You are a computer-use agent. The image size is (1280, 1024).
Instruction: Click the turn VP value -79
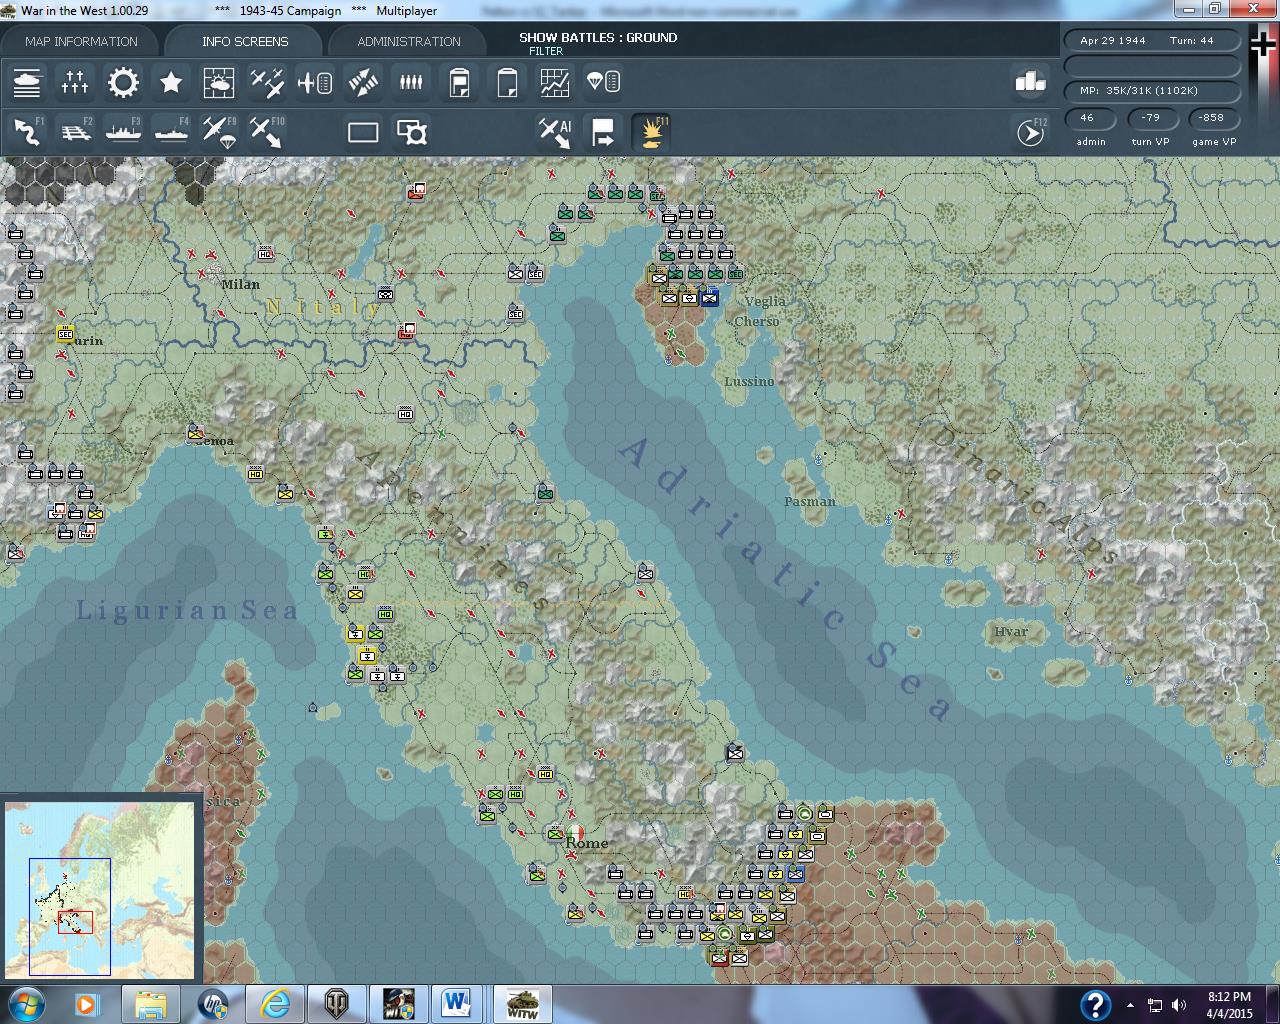[x=1151, y=117]
